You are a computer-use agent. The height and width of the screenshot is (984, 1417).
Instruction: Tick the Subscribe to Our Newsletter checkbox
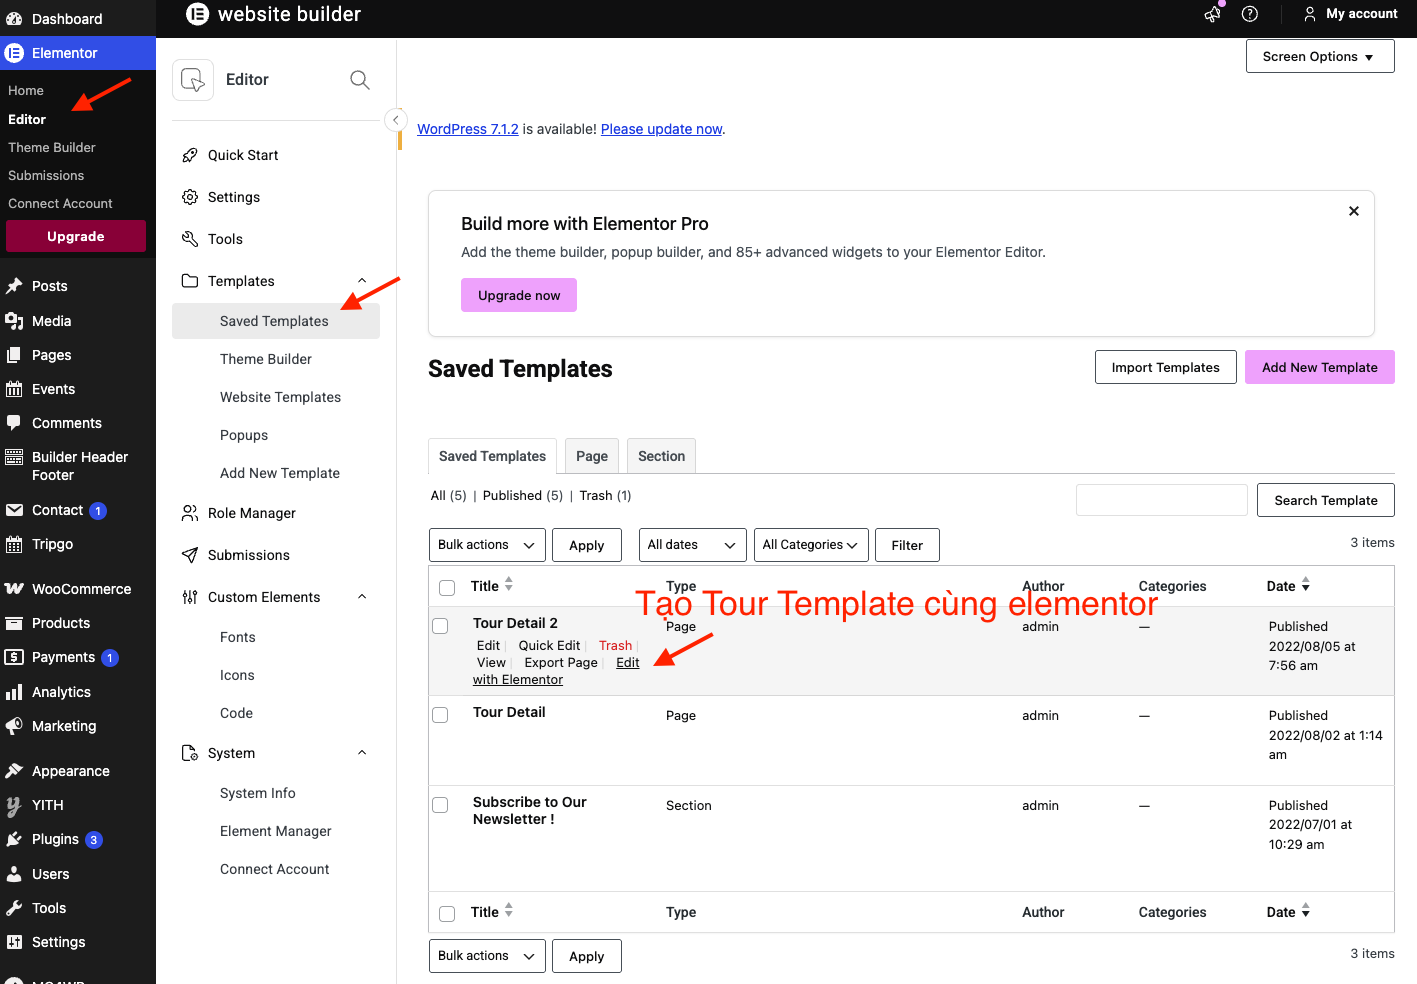pos(440,805)
